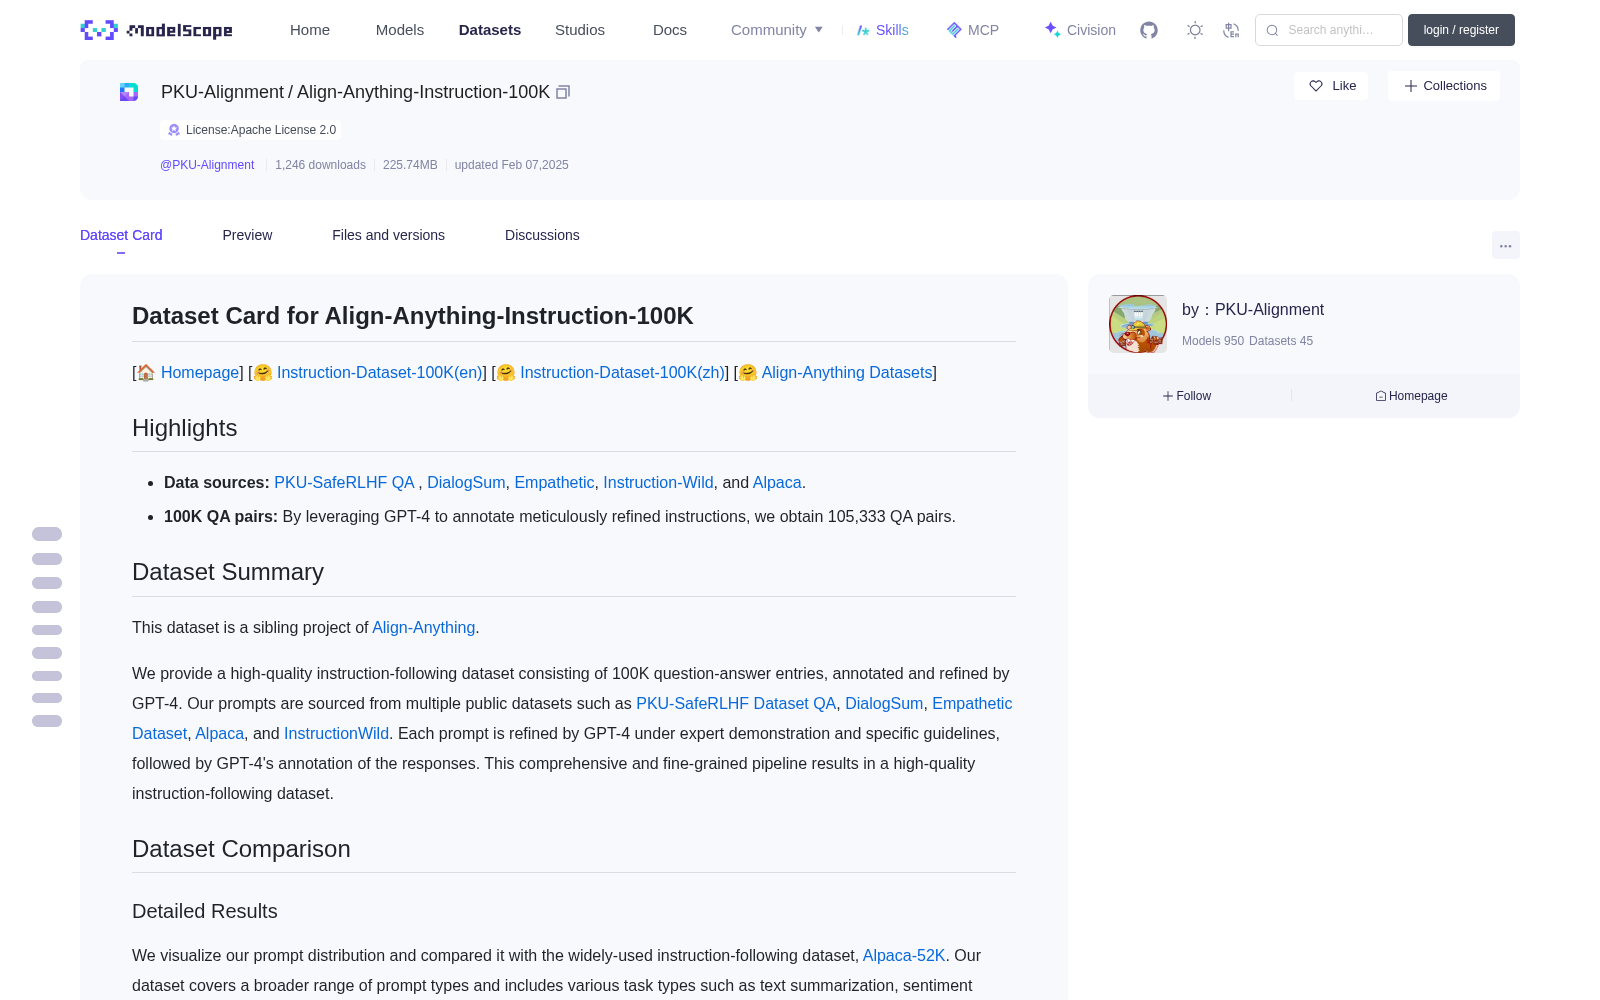Click the @PKU-Alignment owner link
1600x1000 pixels.
[x=207, y=165]
